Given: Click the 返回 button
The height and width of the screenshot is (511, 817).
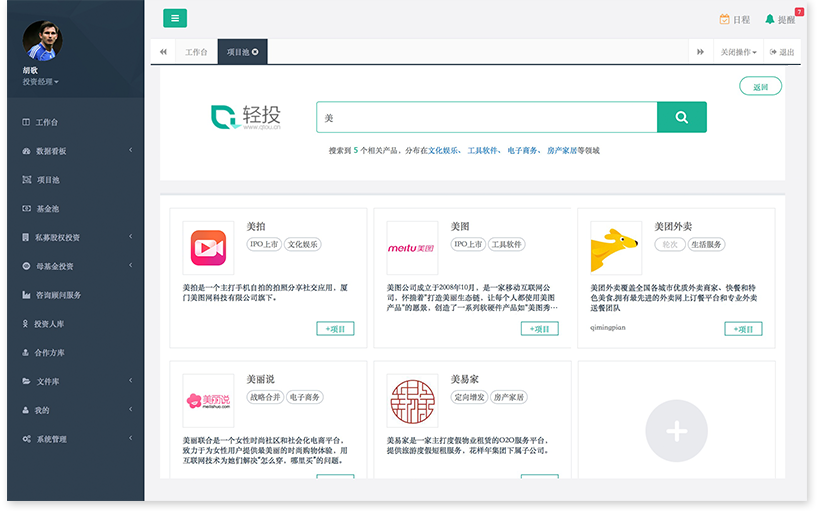Looking at the screenshot, I should (760, 86).
